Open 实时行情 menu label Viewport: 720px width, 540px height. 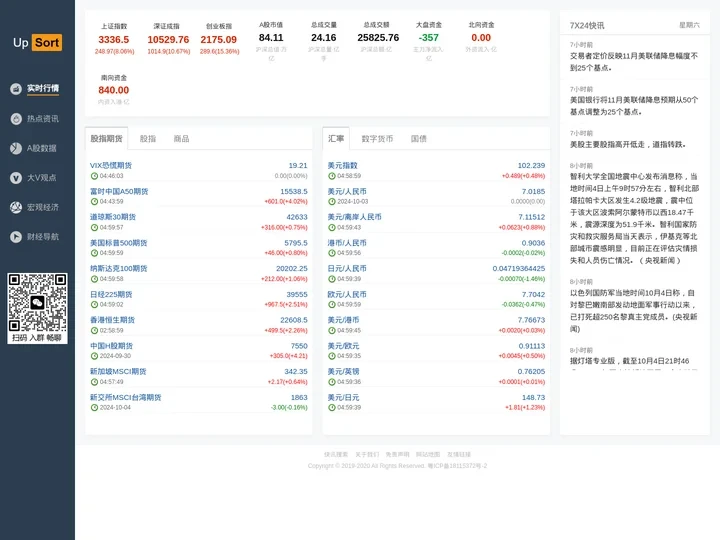[x=43, y=88]
